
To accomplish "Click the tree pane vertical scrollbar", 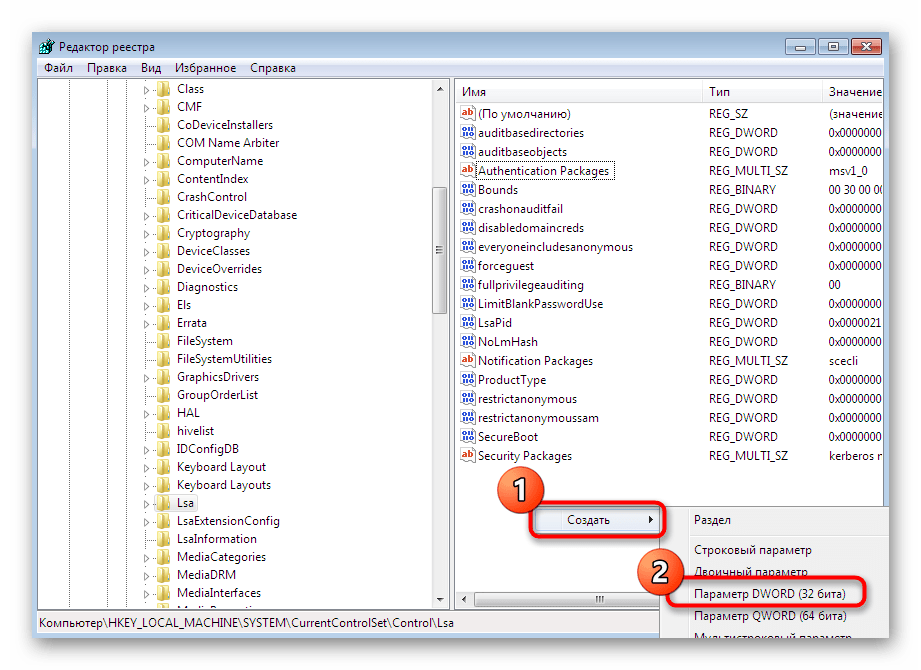I will 440,250.
